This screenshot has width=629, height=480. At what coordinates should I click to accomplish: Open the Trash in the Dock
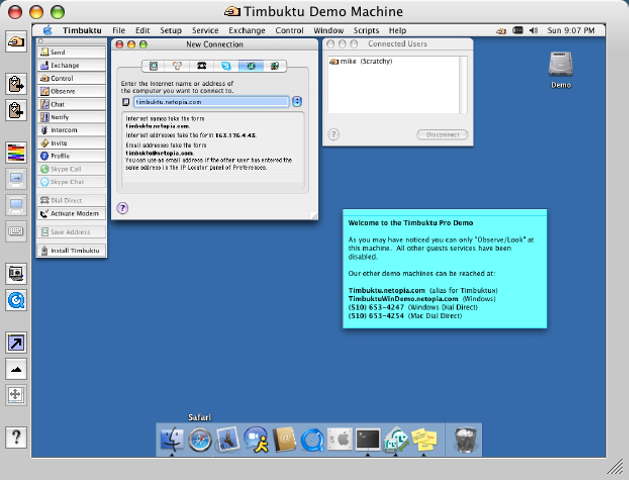click(465, 439)
